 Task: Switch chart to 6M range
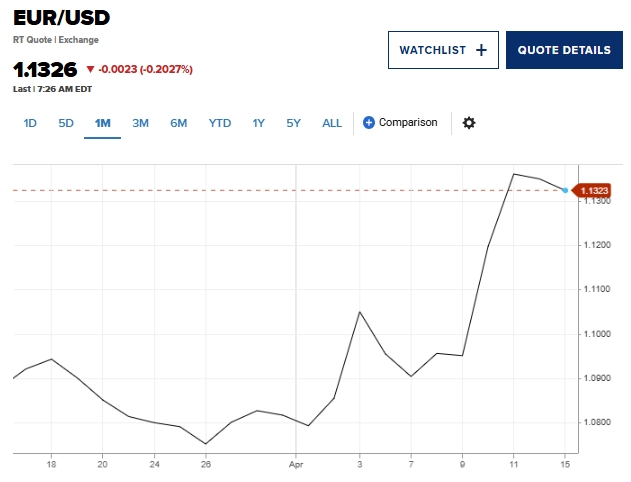tap(178, 123)
